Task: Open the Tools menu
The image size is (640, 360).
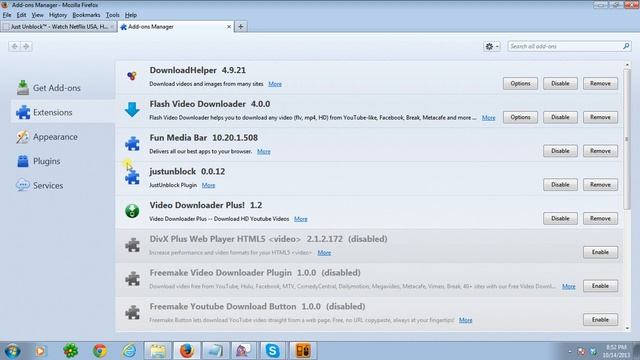Action: pos(113,15)
